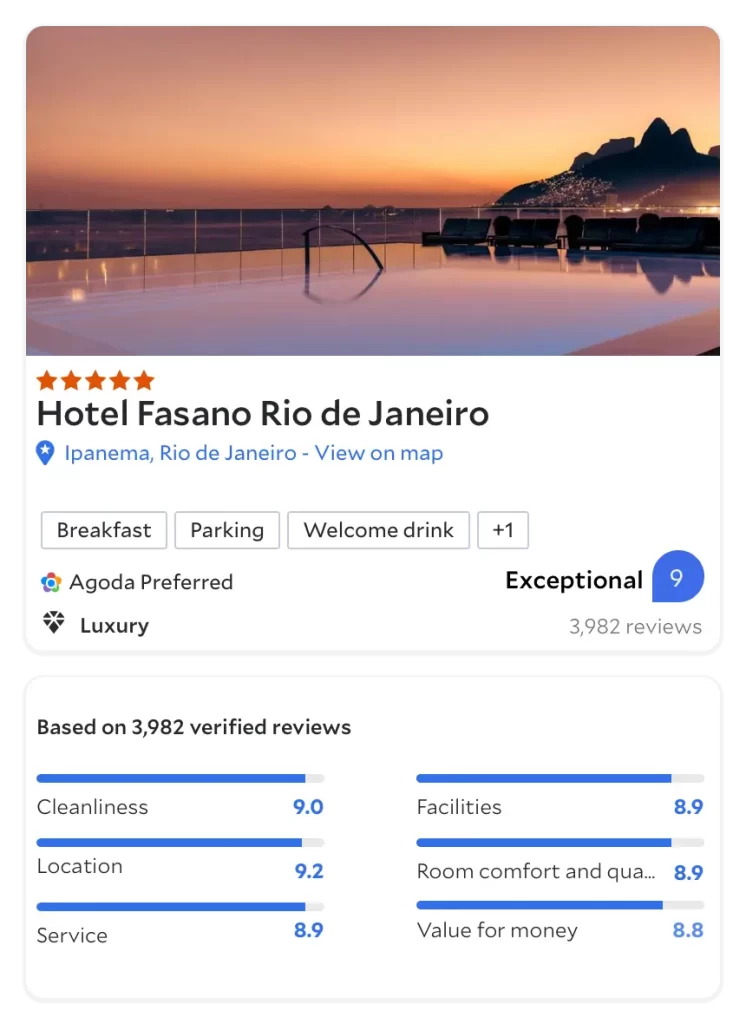
Task: Open the 3,982 reviews count
Action: [635, 627]
